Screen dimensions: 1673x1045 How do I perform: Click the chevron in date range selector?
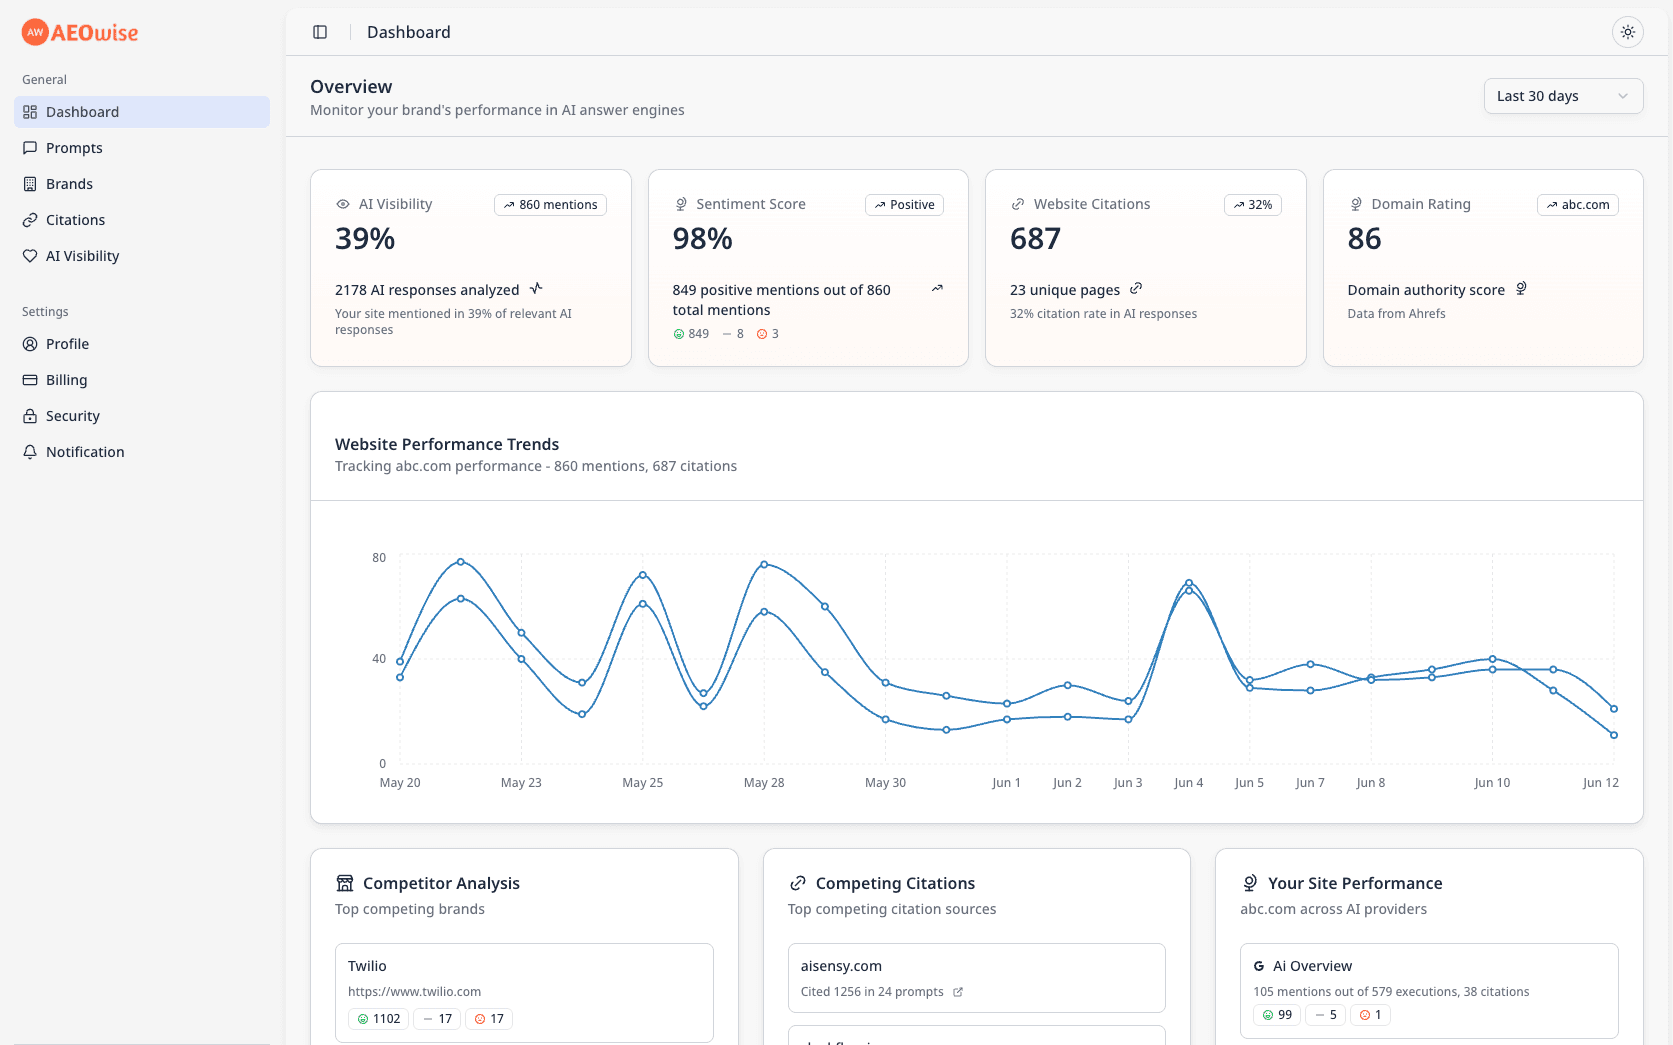pos(1622,96)
